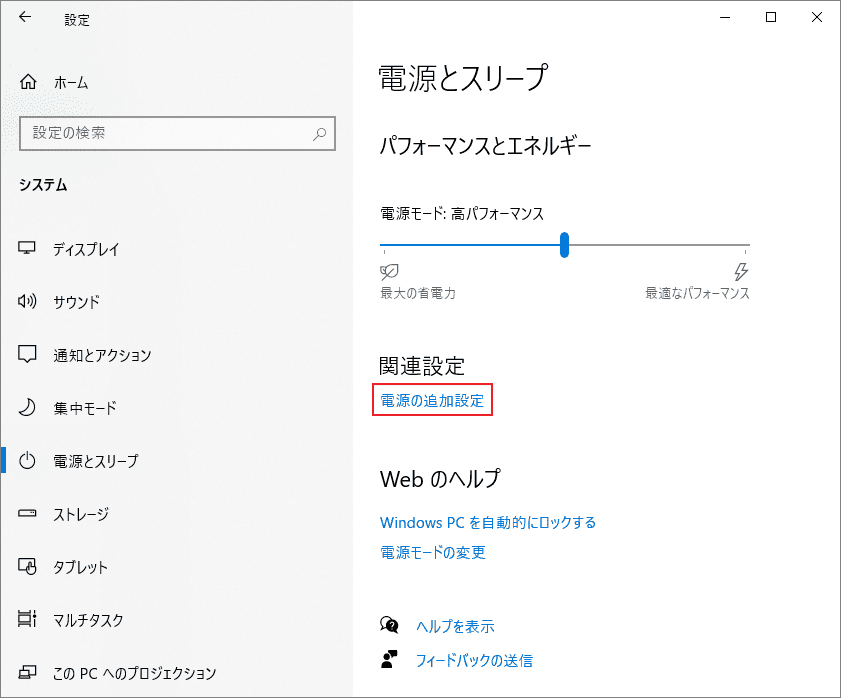
Task: Click the search magnifier in the search box
Action: [319, 133]
